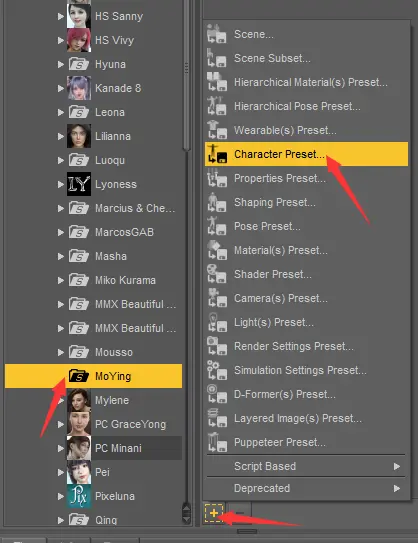Image resolution: width=418 pixels, height=543 pixels.
Task: Click the Luoqu folder icon
Action: coord(79,160)
